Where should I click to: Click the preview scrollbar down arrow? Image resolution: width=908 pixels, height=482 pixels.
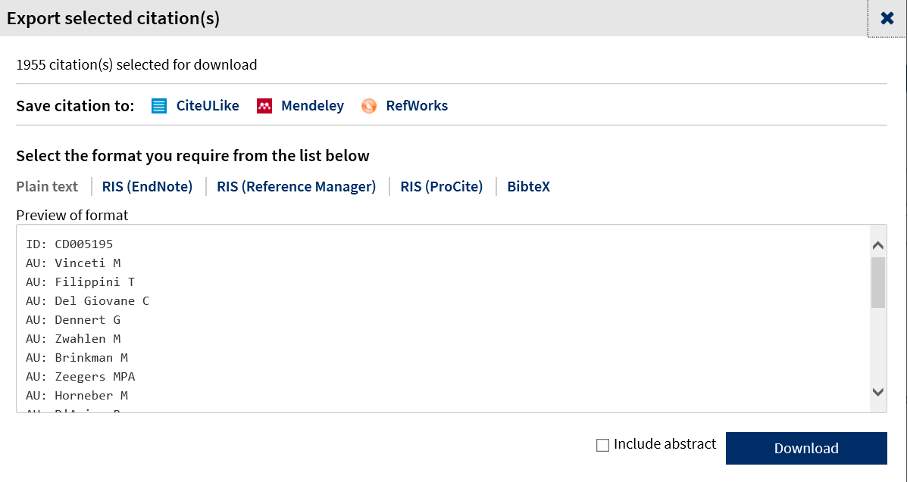(x=878, y=392)
